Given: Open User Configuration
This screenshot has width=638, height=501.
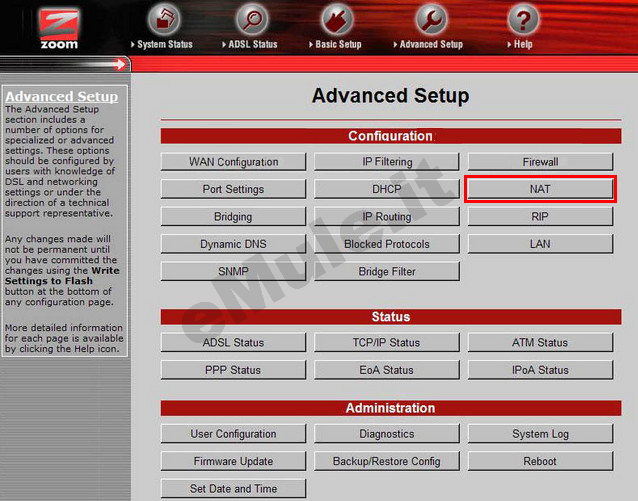Looking at the screenshot, I should (233, 434).
